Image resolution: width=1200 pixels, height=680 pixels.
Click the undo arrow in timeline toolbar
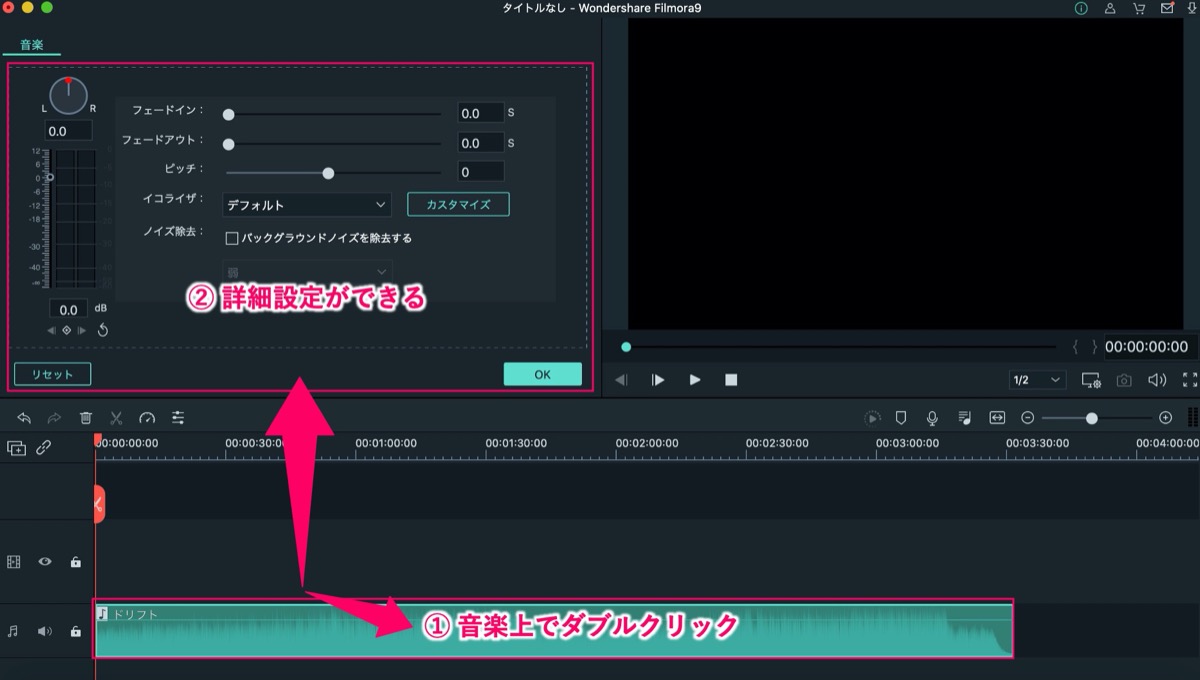(24, 418)
